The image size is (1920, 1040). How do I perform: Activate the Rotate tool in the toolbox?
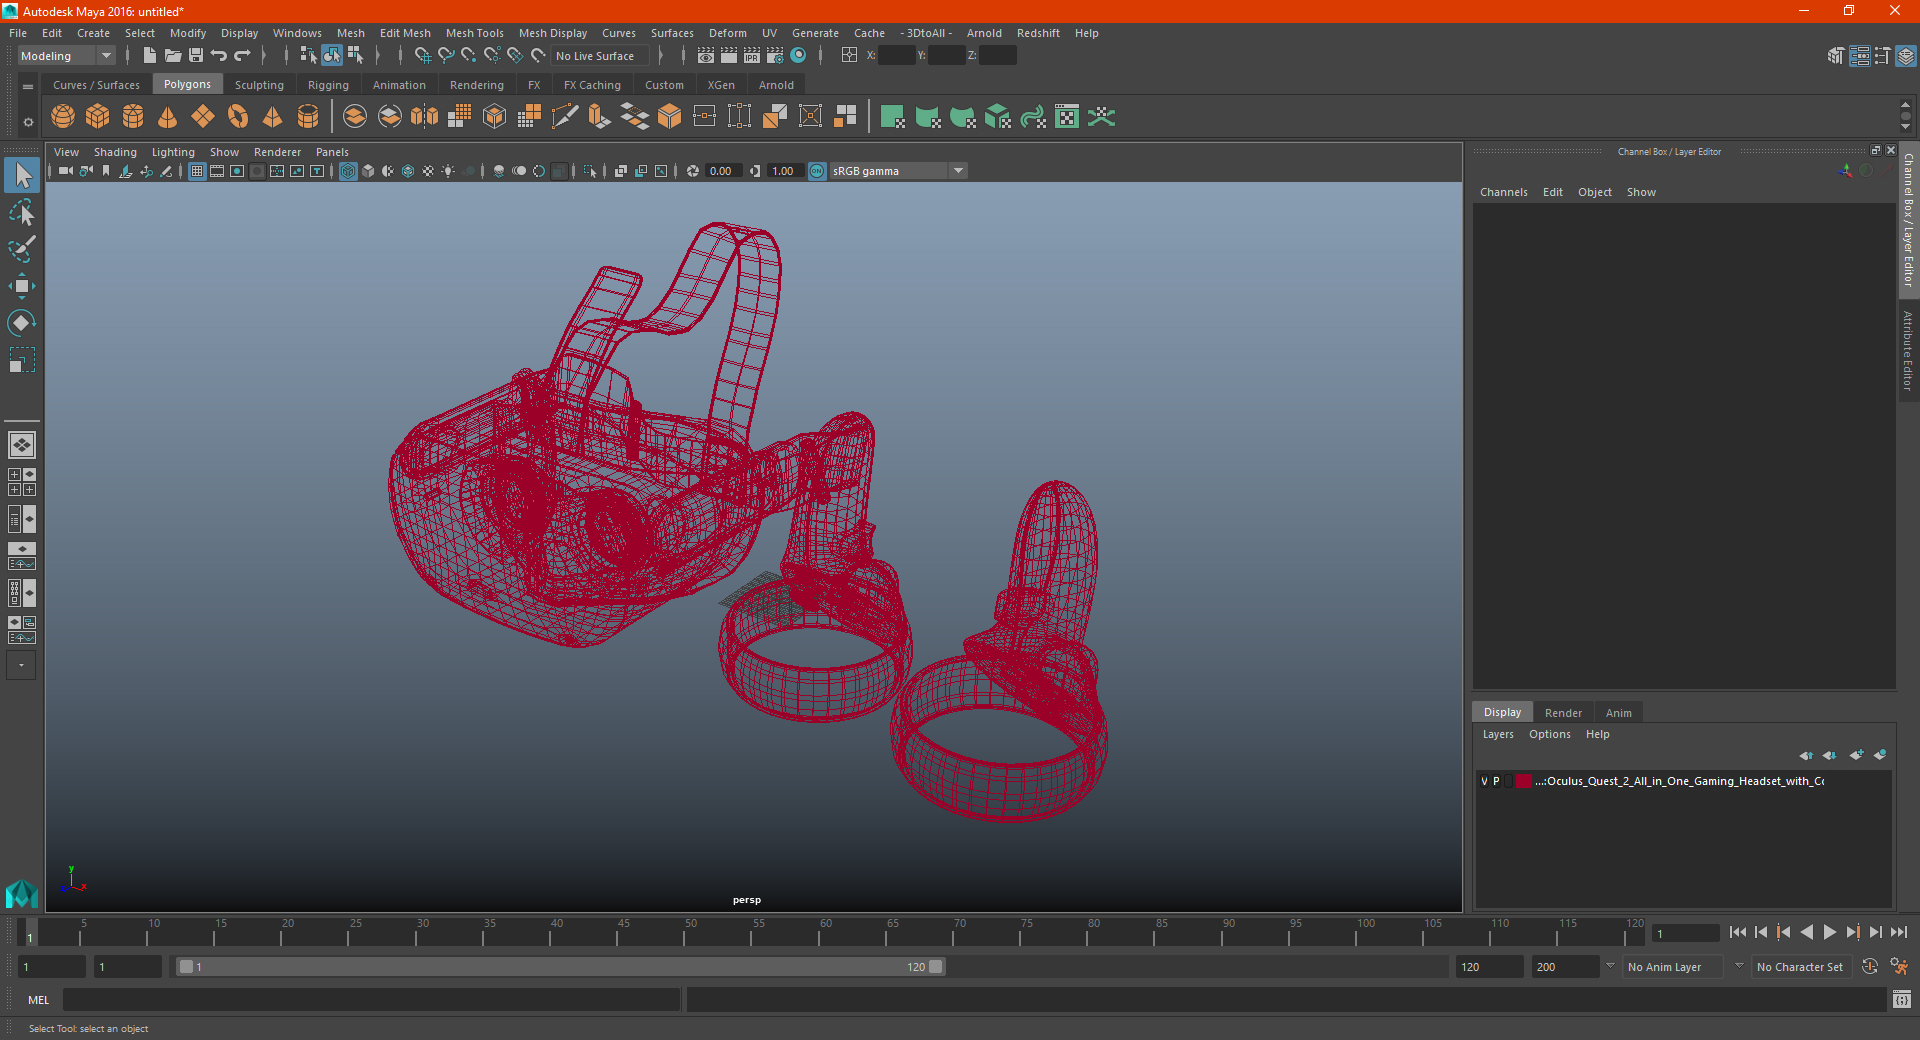click(x=21, y=323)
